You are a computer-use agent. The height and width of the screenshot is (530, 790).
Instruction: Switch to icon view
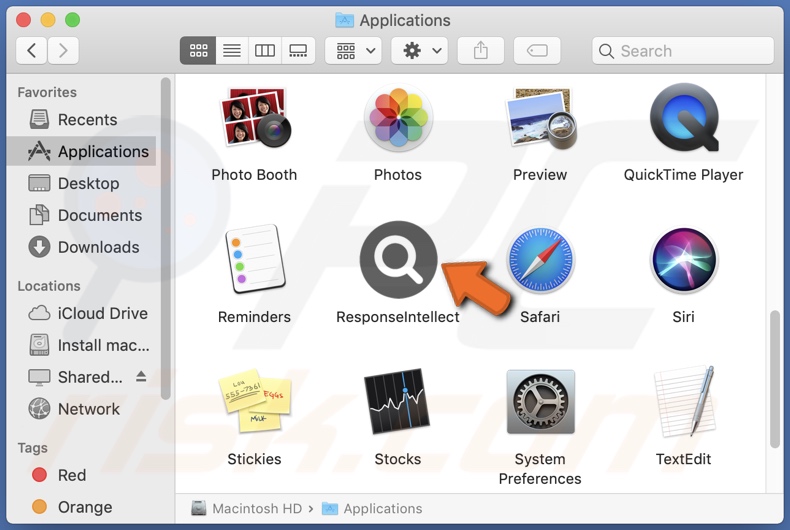[198, 50]
